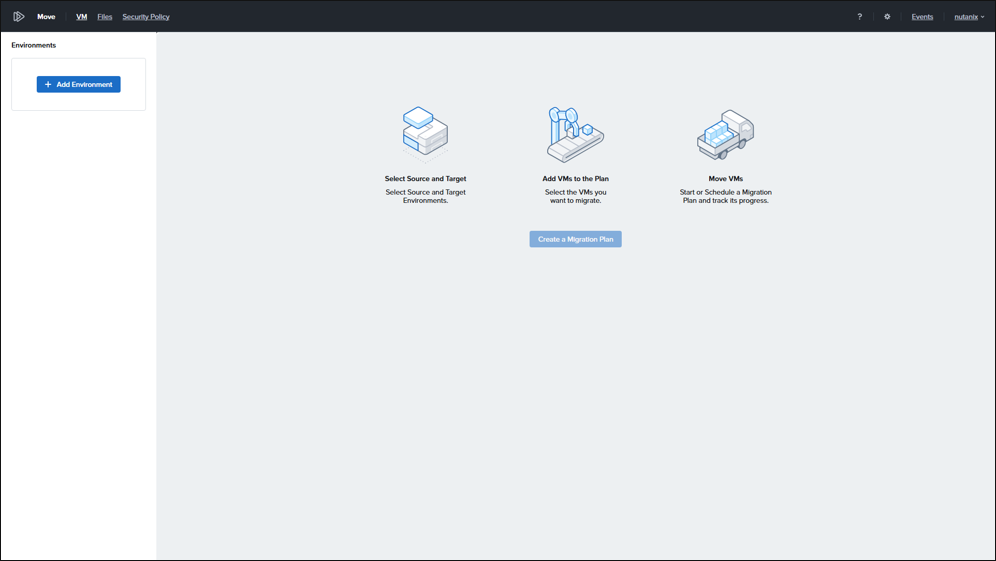Image resolution: width=996 pixels, height=561 pixels.
Task: Click the Move application logo icon
Action: point(18,17)
